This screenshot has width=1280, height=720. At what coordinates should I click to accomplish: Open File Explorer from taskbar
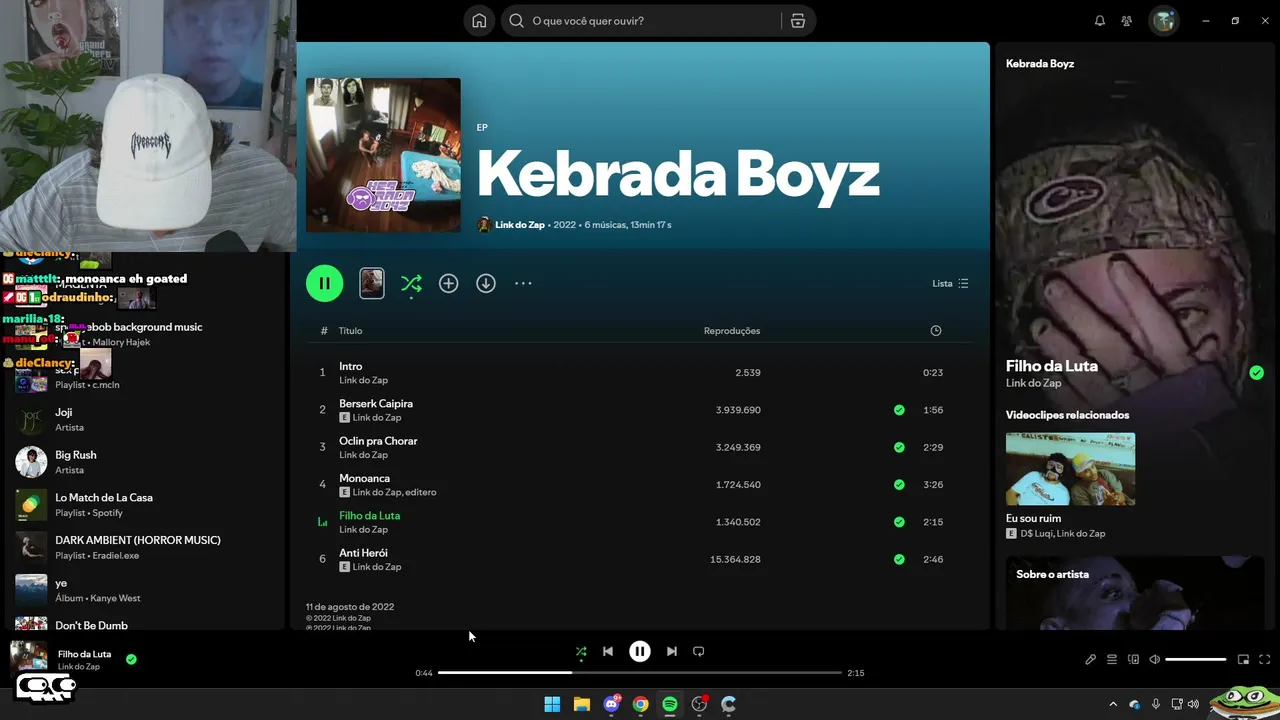581,704
